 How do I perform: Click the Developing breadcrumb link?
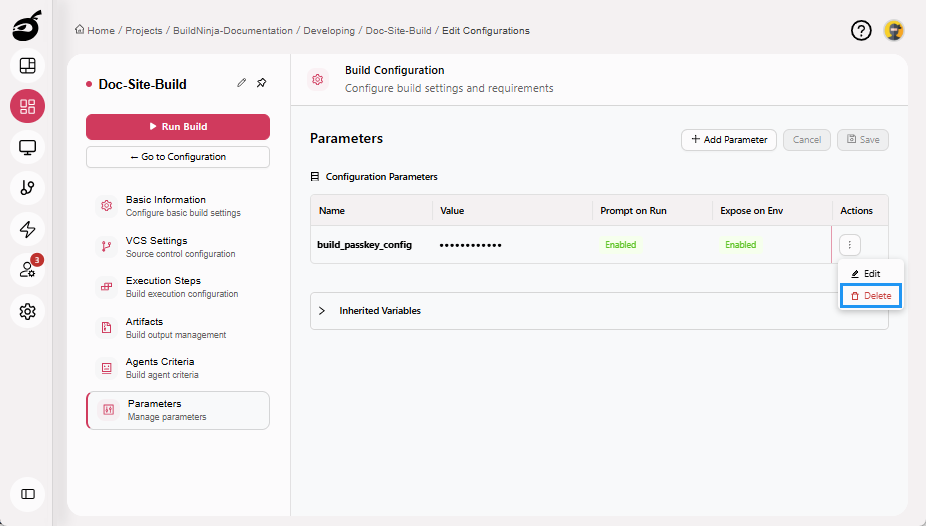click(x=329, y=31)
